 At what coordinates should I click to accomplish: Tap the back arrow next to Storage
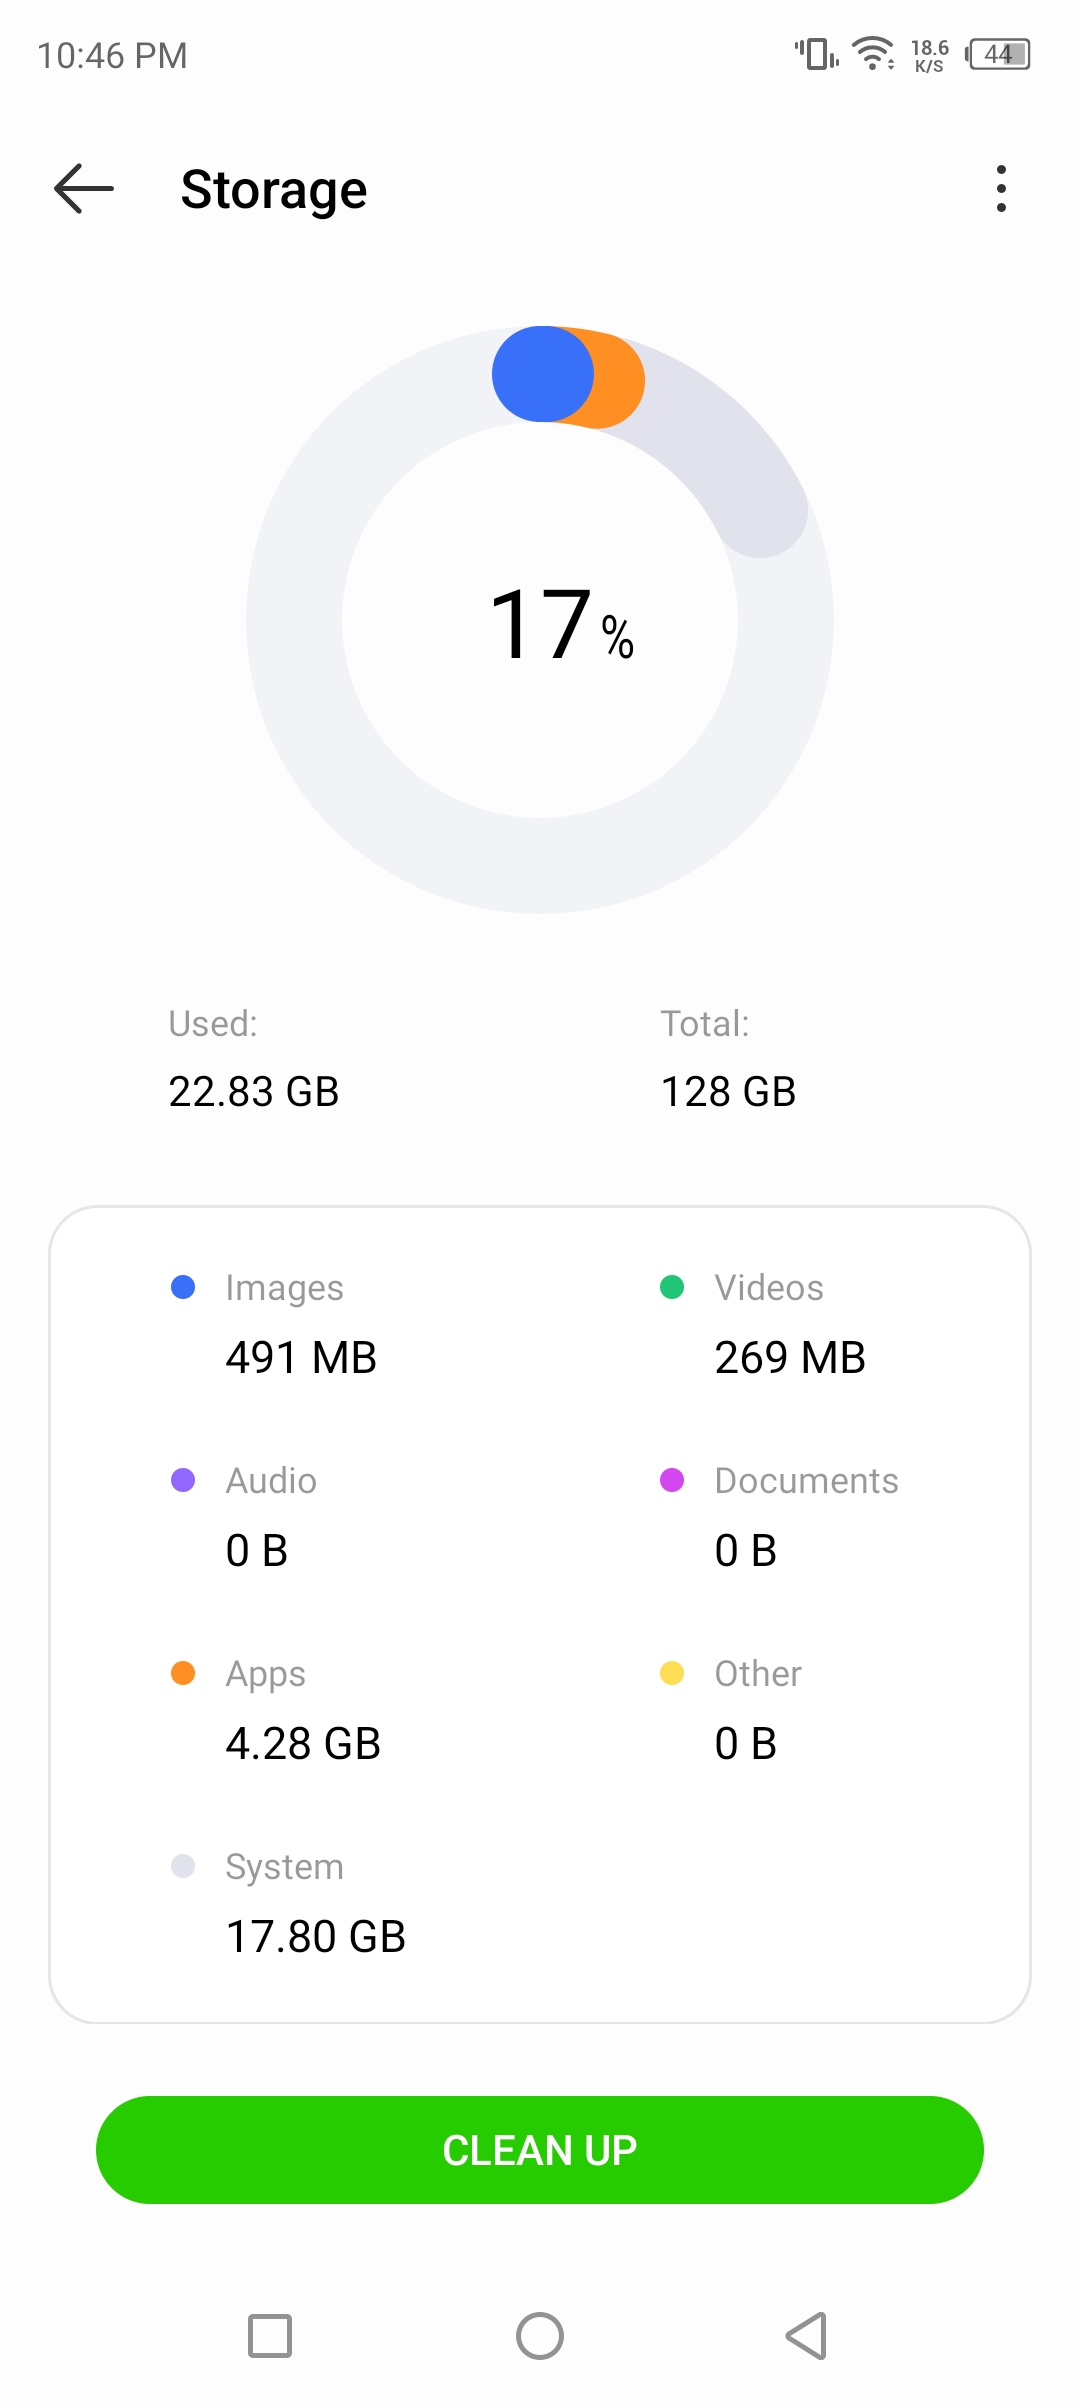[x=84, y=189]
